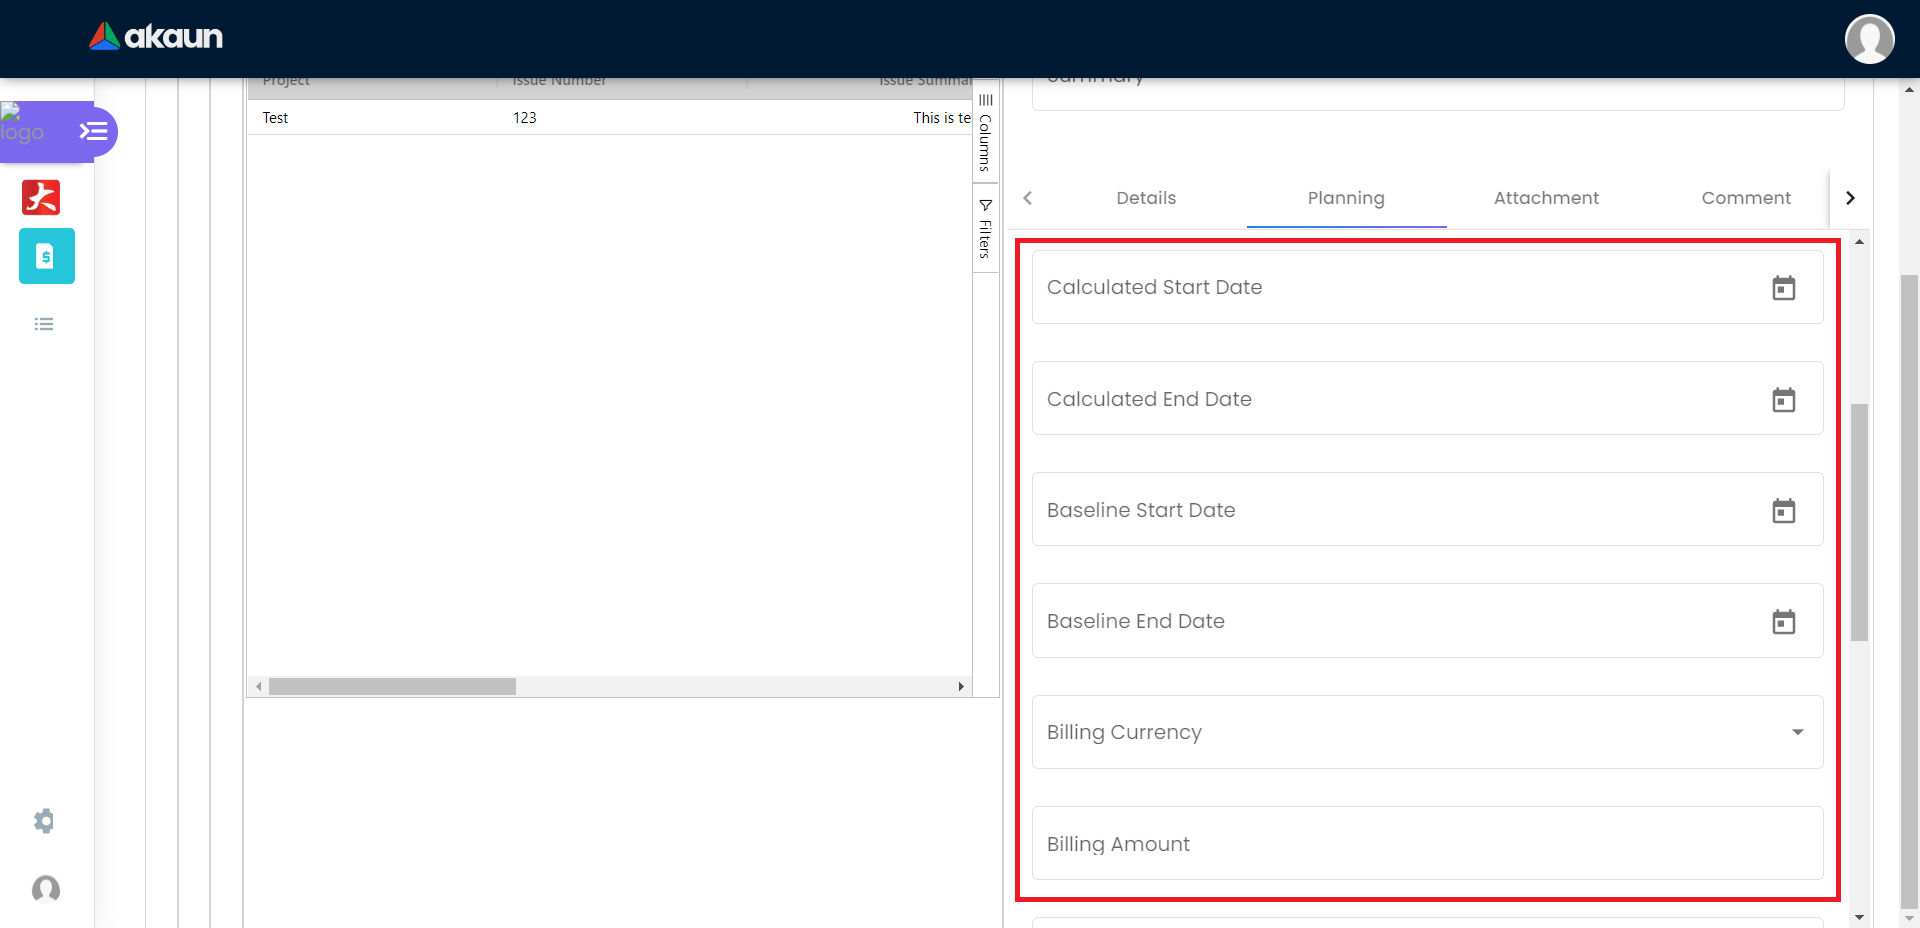Switch to the Attachment tab
1920x928 pixels.
(x=1545, y=198)
